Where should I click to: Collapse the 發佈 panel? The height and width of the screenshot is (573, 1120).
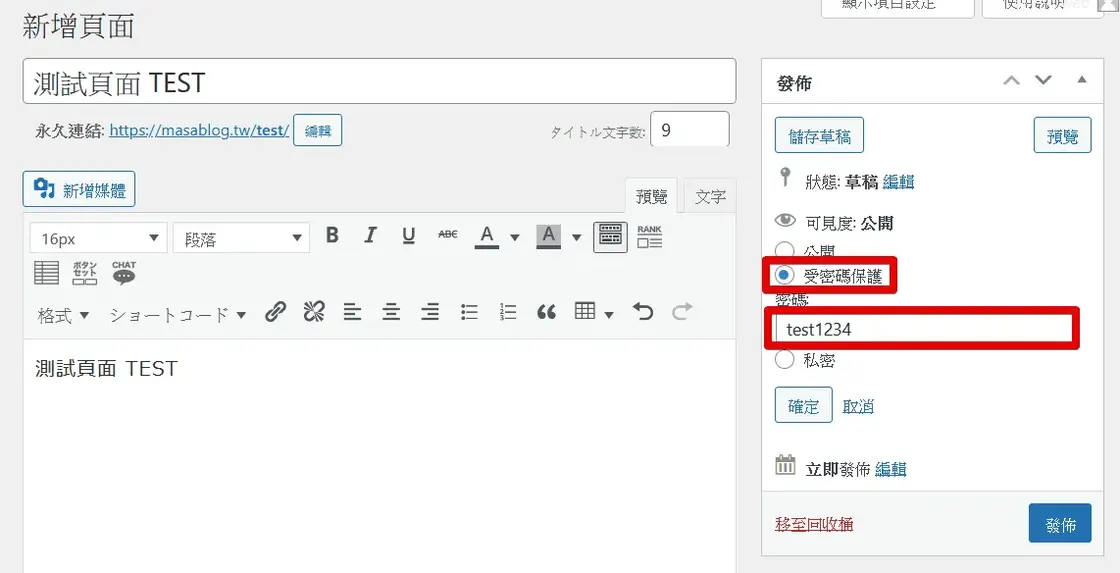[x=1082, y=80]
